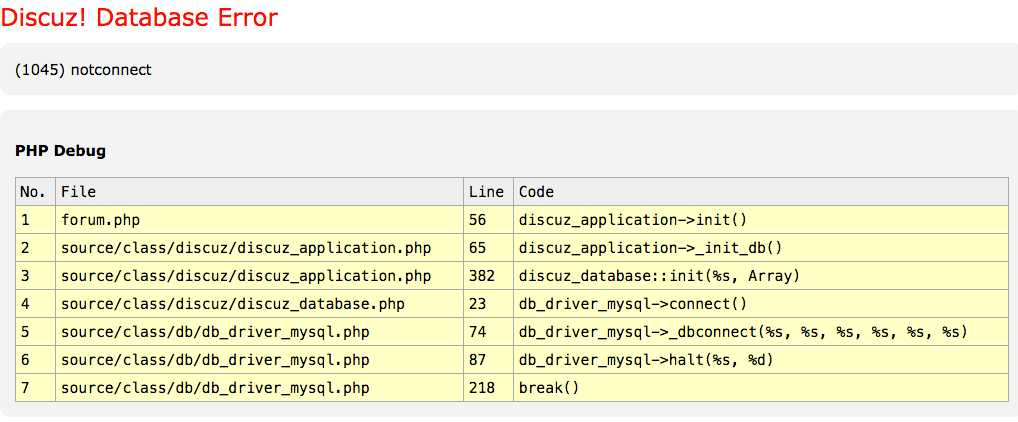Click row number 4 cell
The height and width of the screenshot is (422, 1018).
[35, 304]
